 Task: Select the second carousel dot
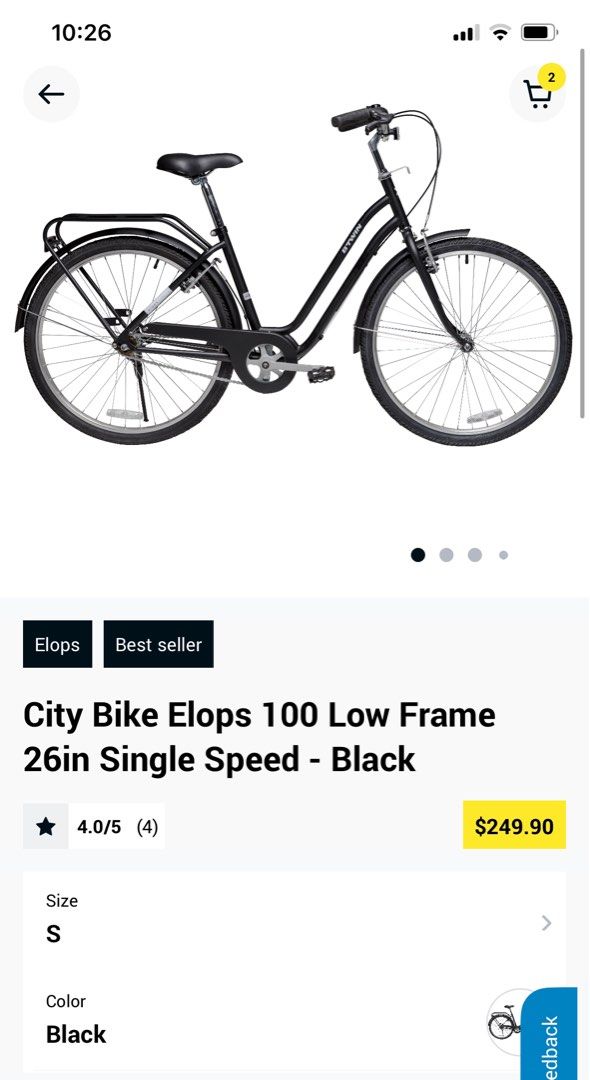pos(445,554)
